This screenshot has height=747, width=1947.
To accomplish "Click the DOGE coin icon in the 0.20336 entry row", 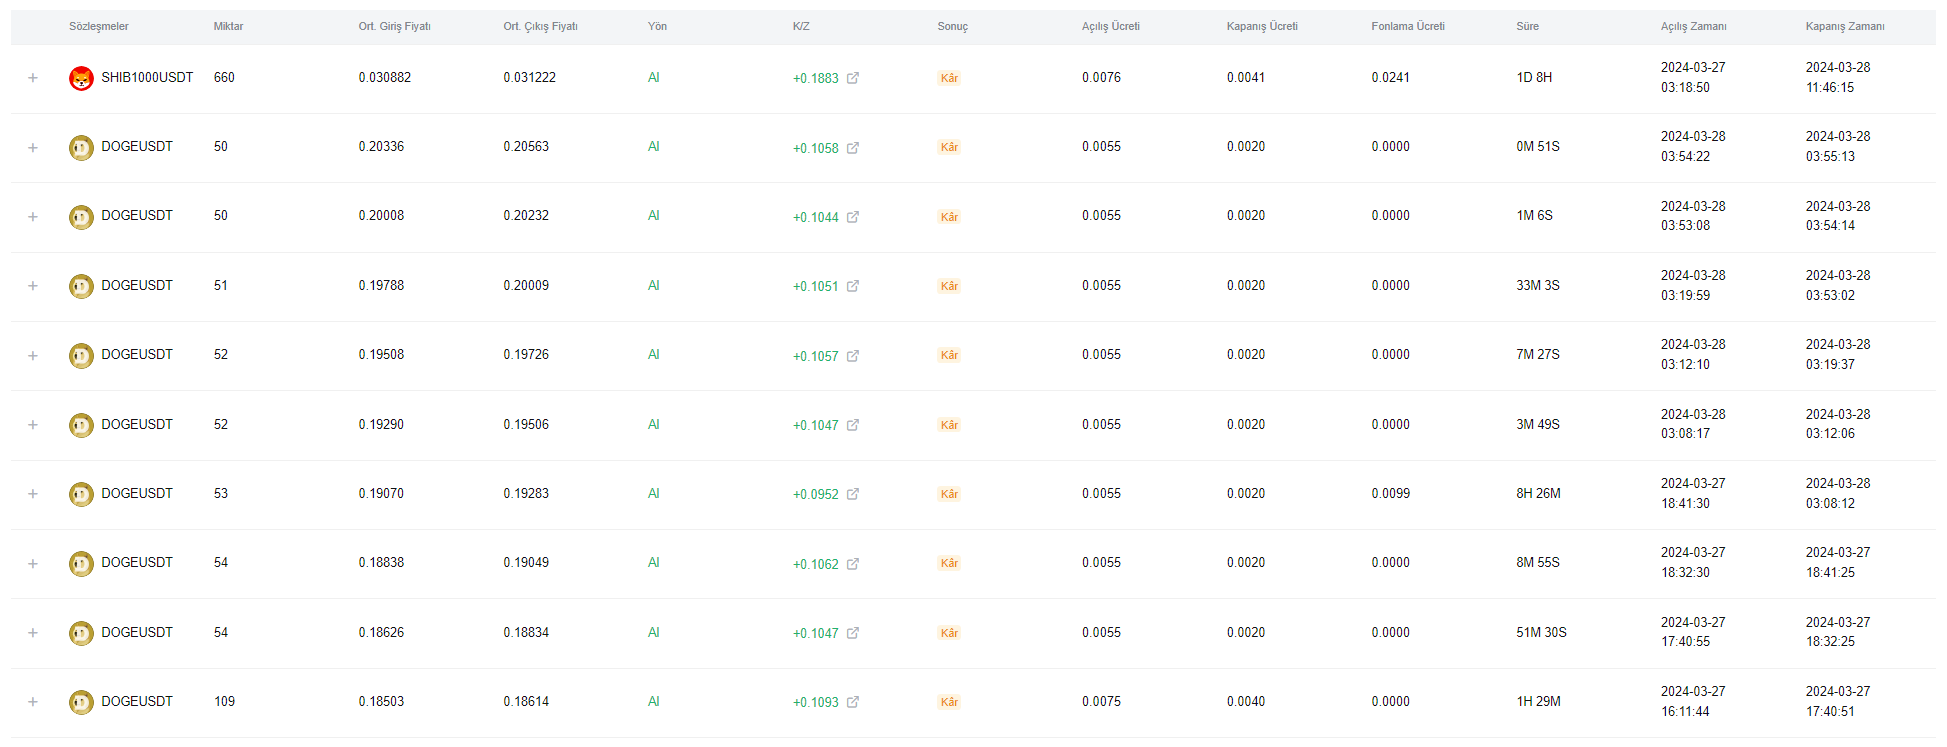I will [81, 148].
